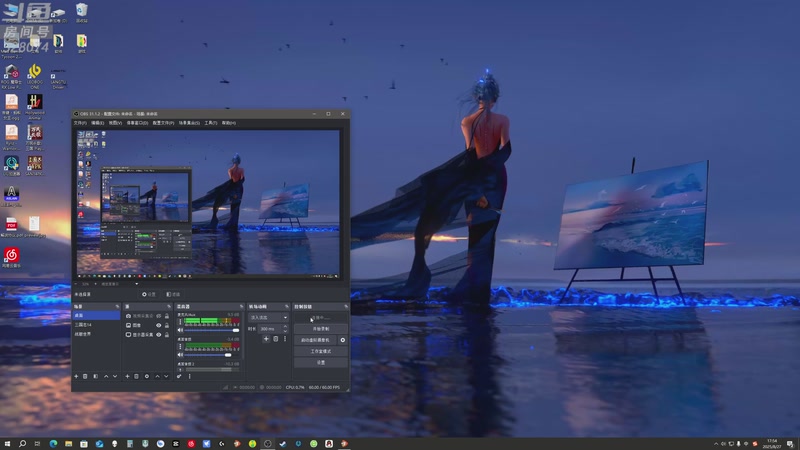800x450 pixels.
Task: Open OBS File menu (文件)
Action: coord(80,123)
